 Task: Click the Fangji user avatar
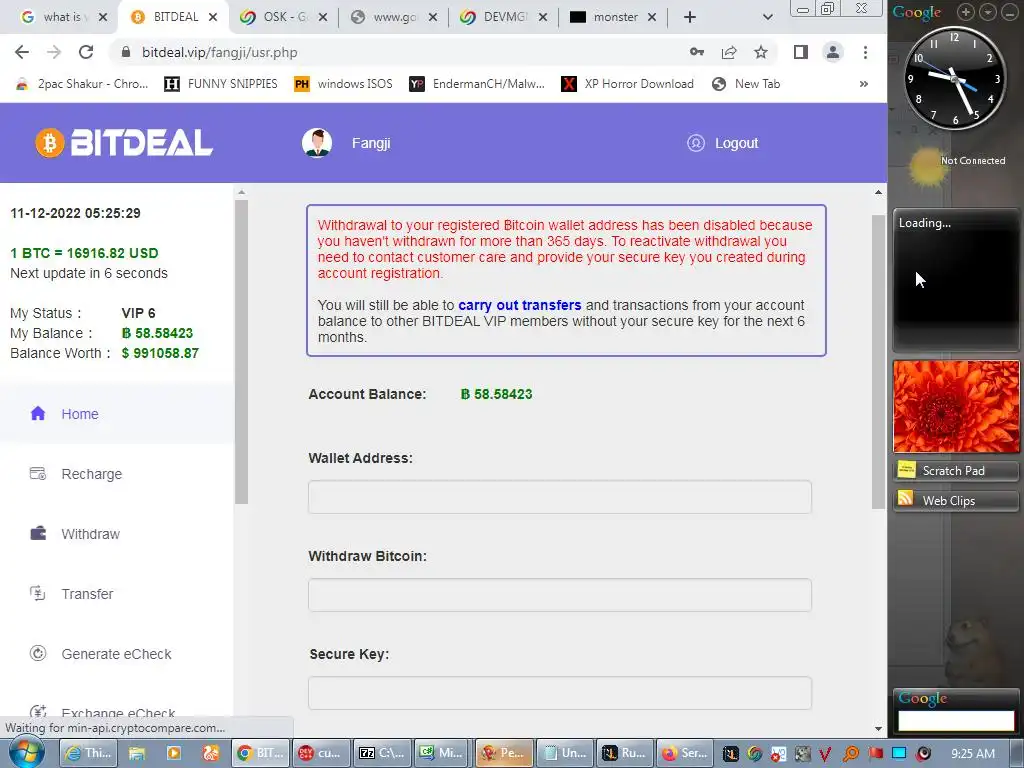pyautogui.click(x=317, y=143)
